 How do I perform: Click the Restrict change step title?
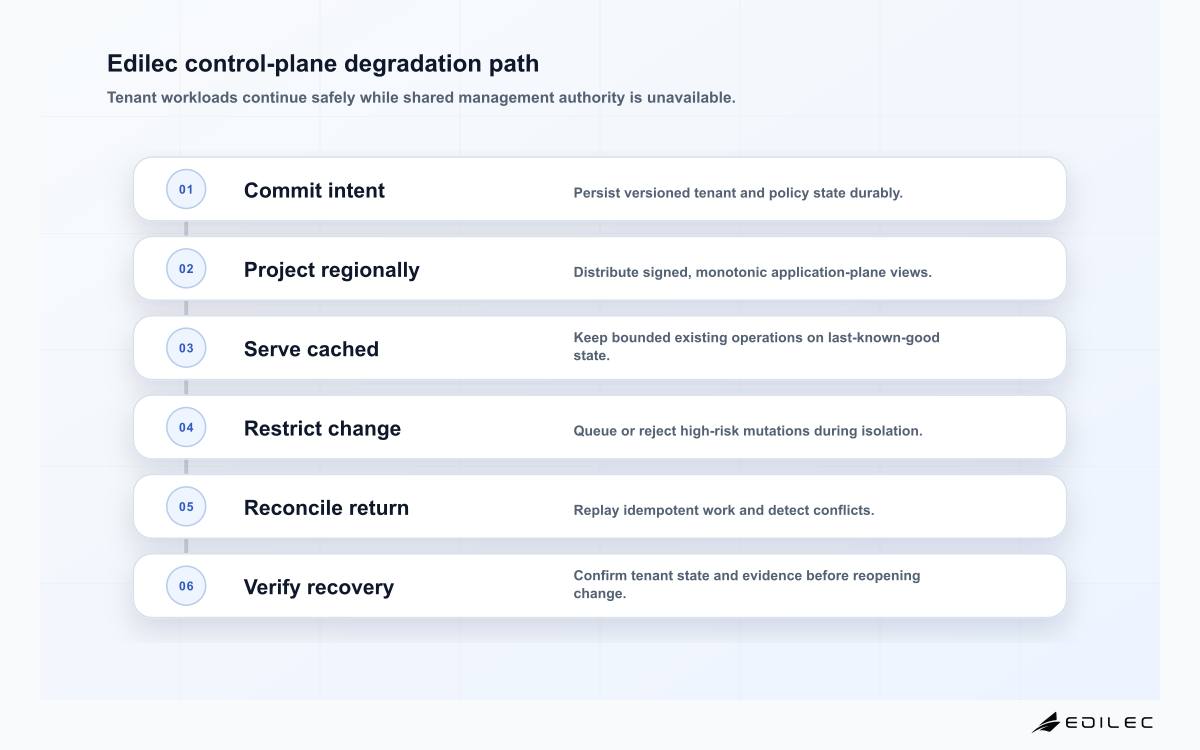pyautogui.click(x=322, y=428)
